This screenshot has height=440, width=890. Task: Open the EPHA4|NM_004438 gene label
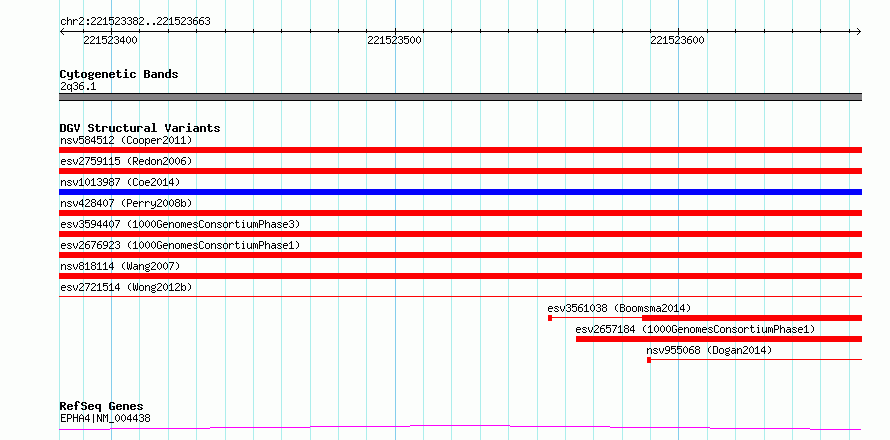click(x=105, y=419)
